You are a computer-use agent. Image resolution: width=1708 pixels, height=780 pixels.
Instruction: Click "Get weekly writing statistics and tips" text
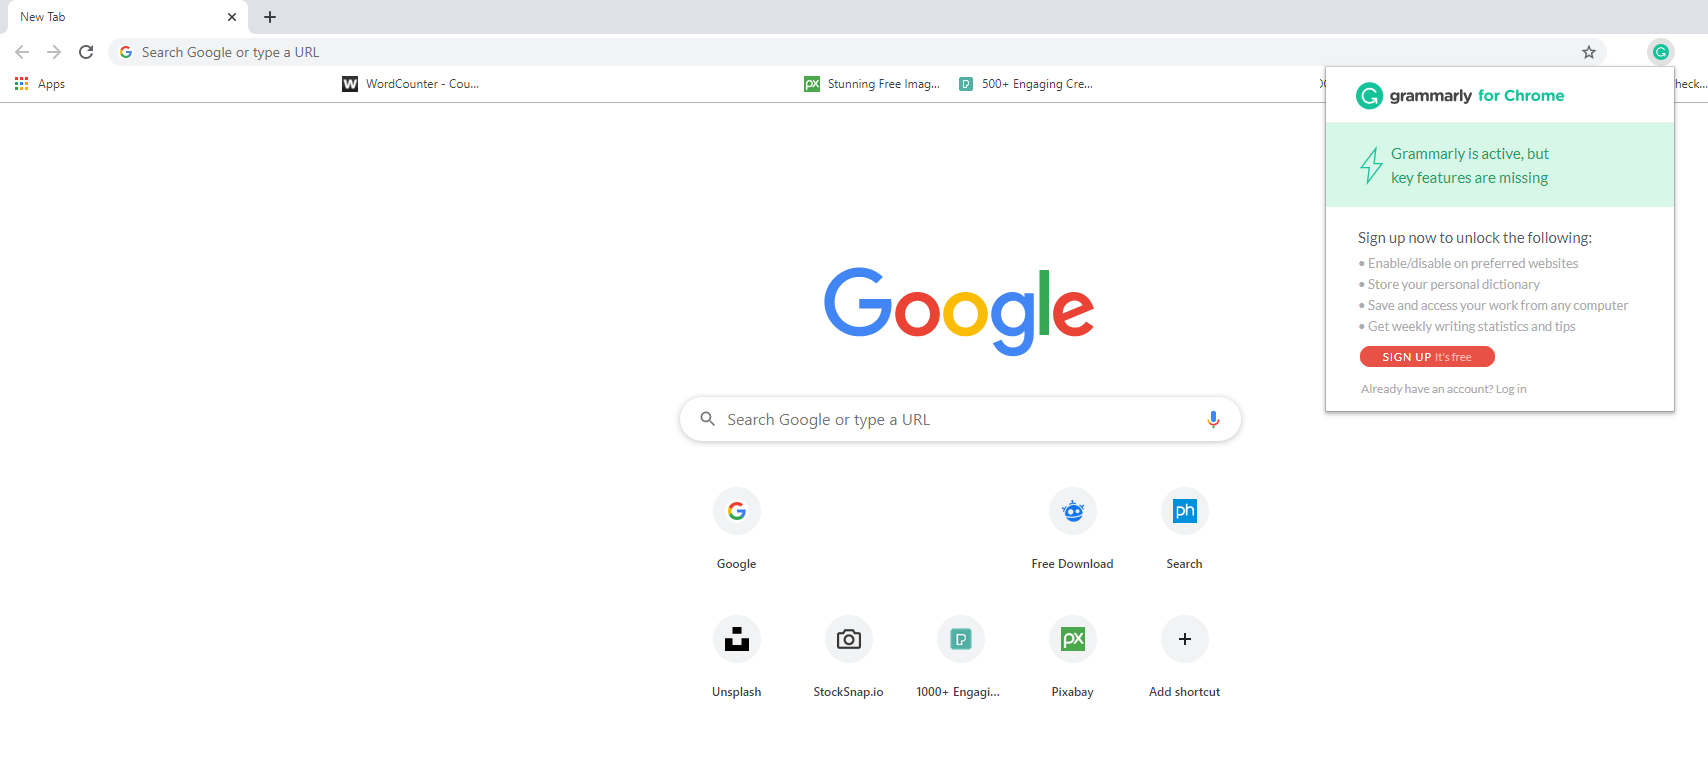pos(1471,326)
